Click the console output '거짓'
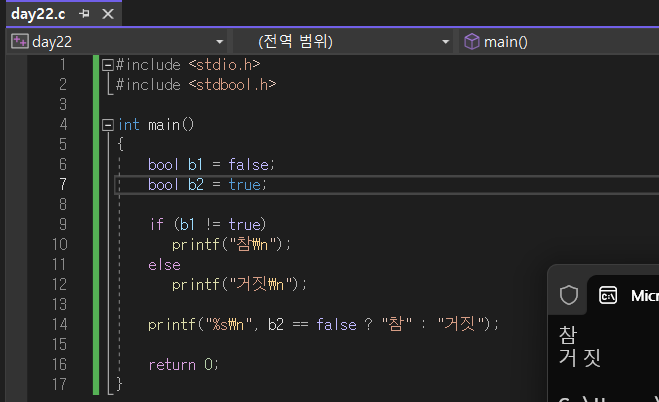Screen dimensions: 659x402 [580, 358]
